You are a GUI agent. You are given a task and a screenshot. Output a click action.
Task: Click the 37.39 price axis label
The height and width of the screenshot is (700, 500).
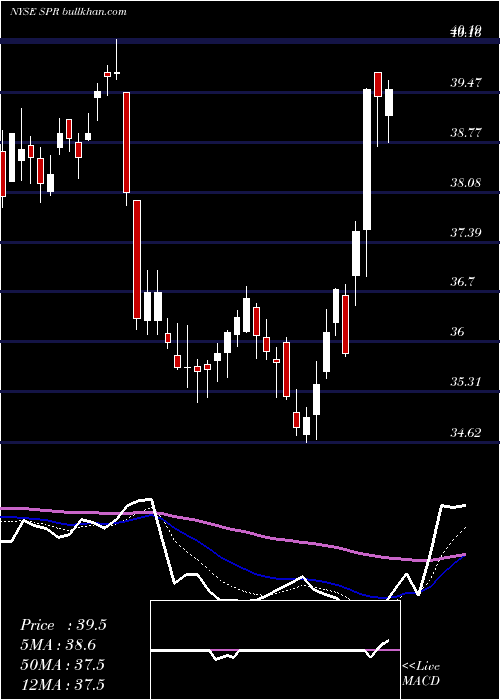pos(466,232)
